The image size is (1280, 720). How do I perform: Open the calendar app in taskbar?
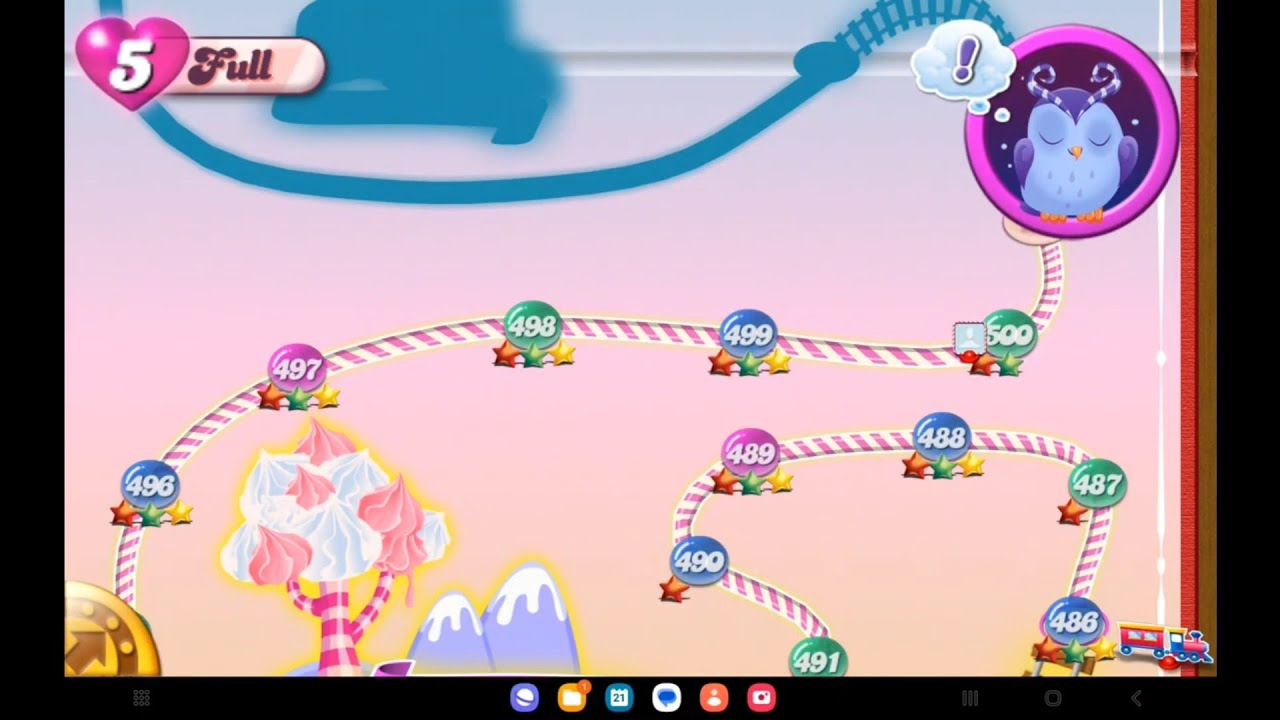619,697
